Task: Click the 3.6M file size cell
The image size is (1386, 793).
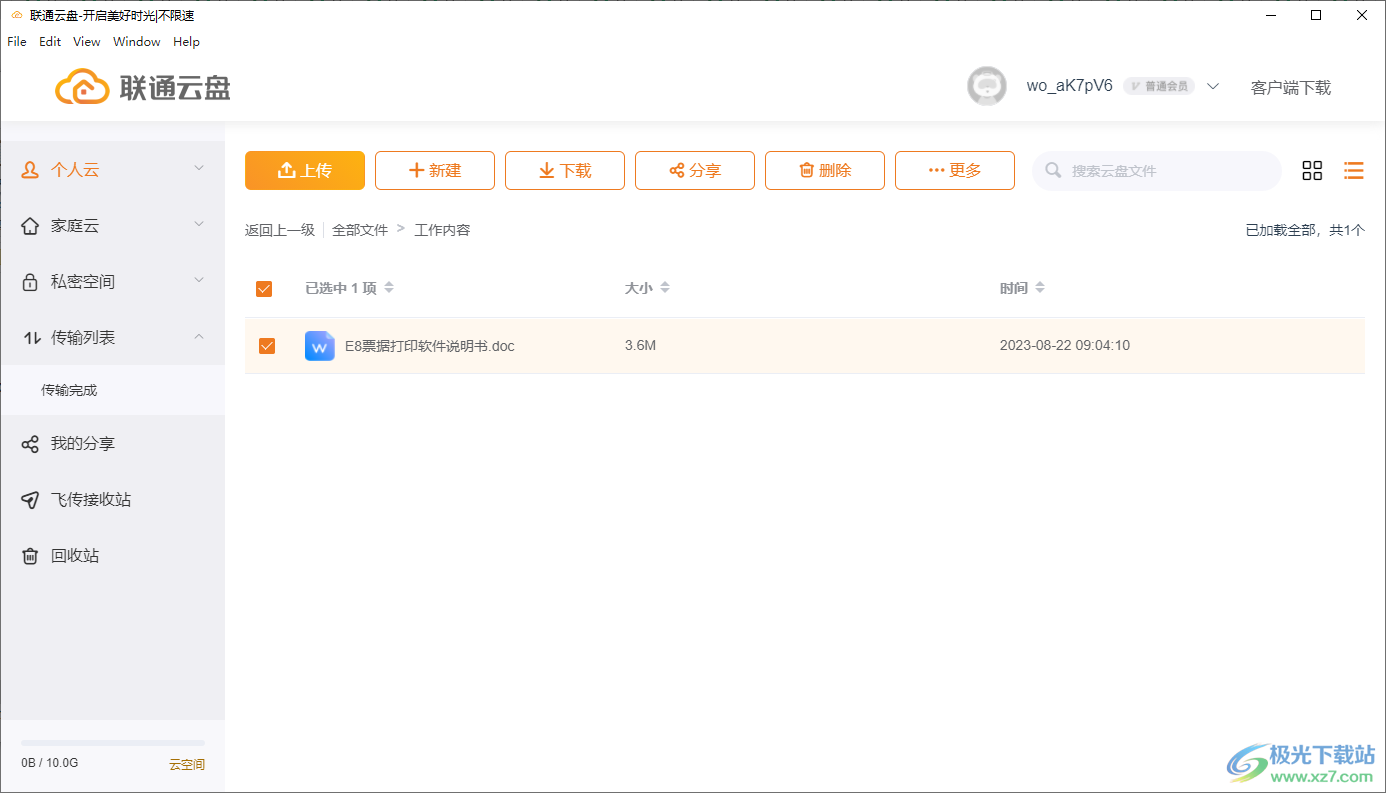Action: pos(640,346)
